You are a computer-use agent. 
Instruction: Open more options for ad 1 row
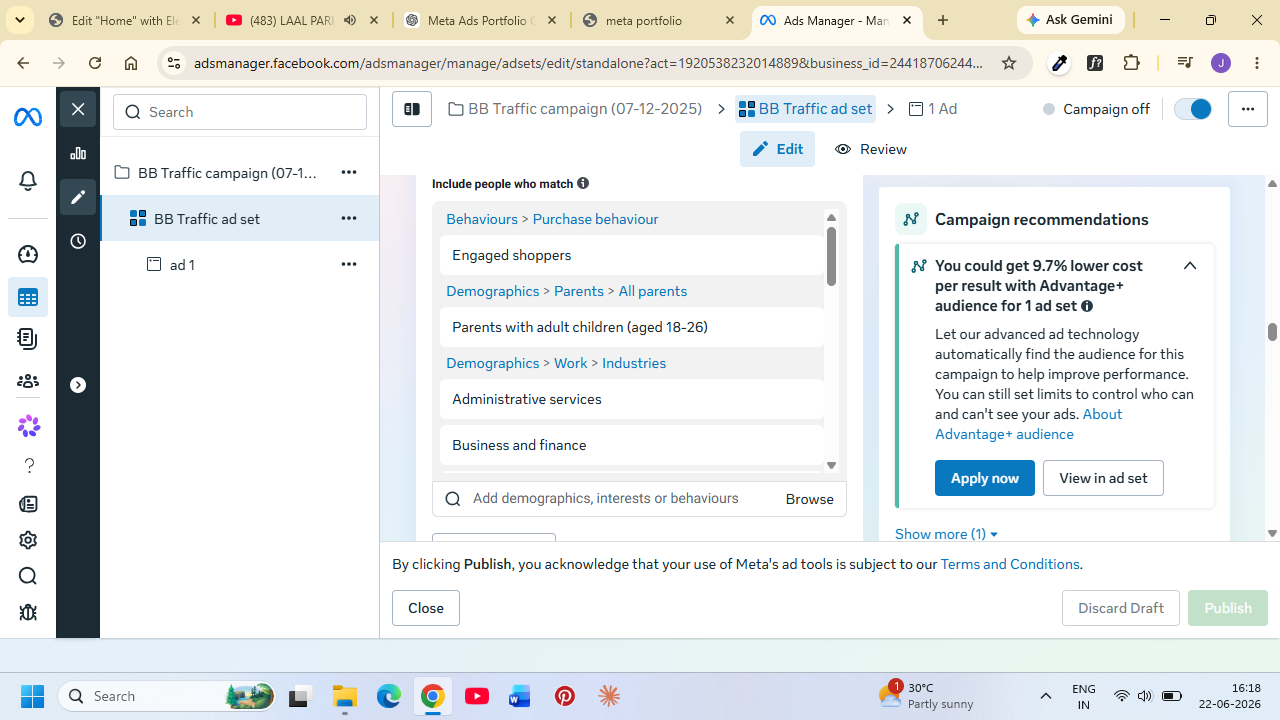[x=349, y=264]
